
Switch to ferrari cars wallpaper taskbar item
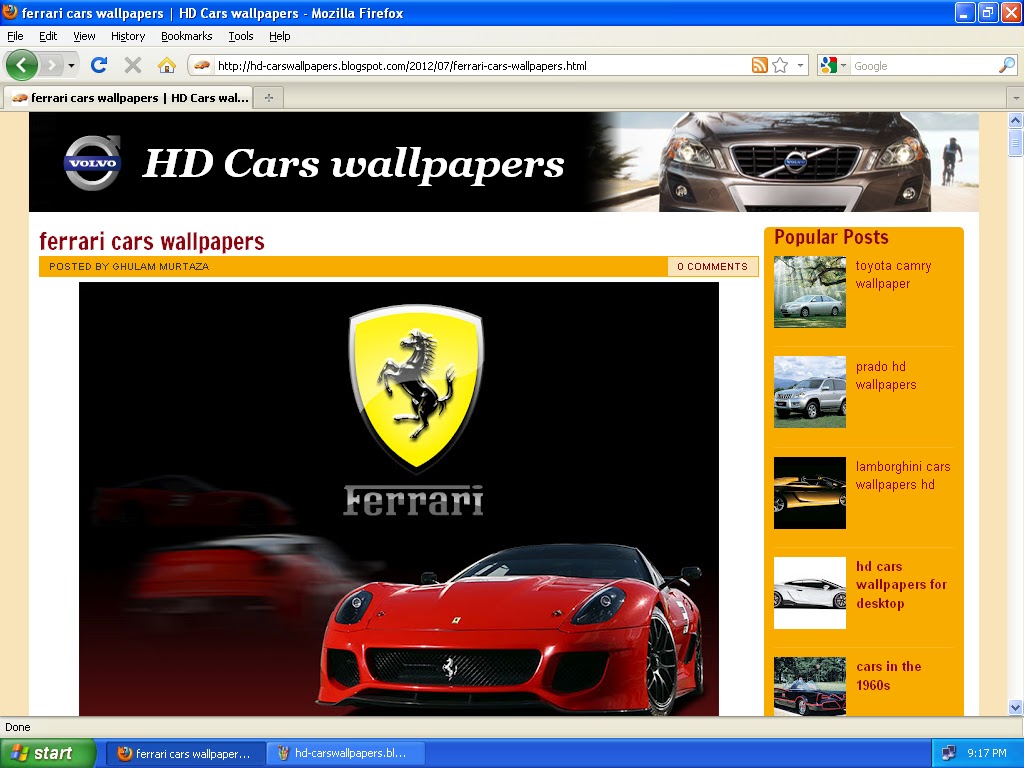[x=185, y=753]
